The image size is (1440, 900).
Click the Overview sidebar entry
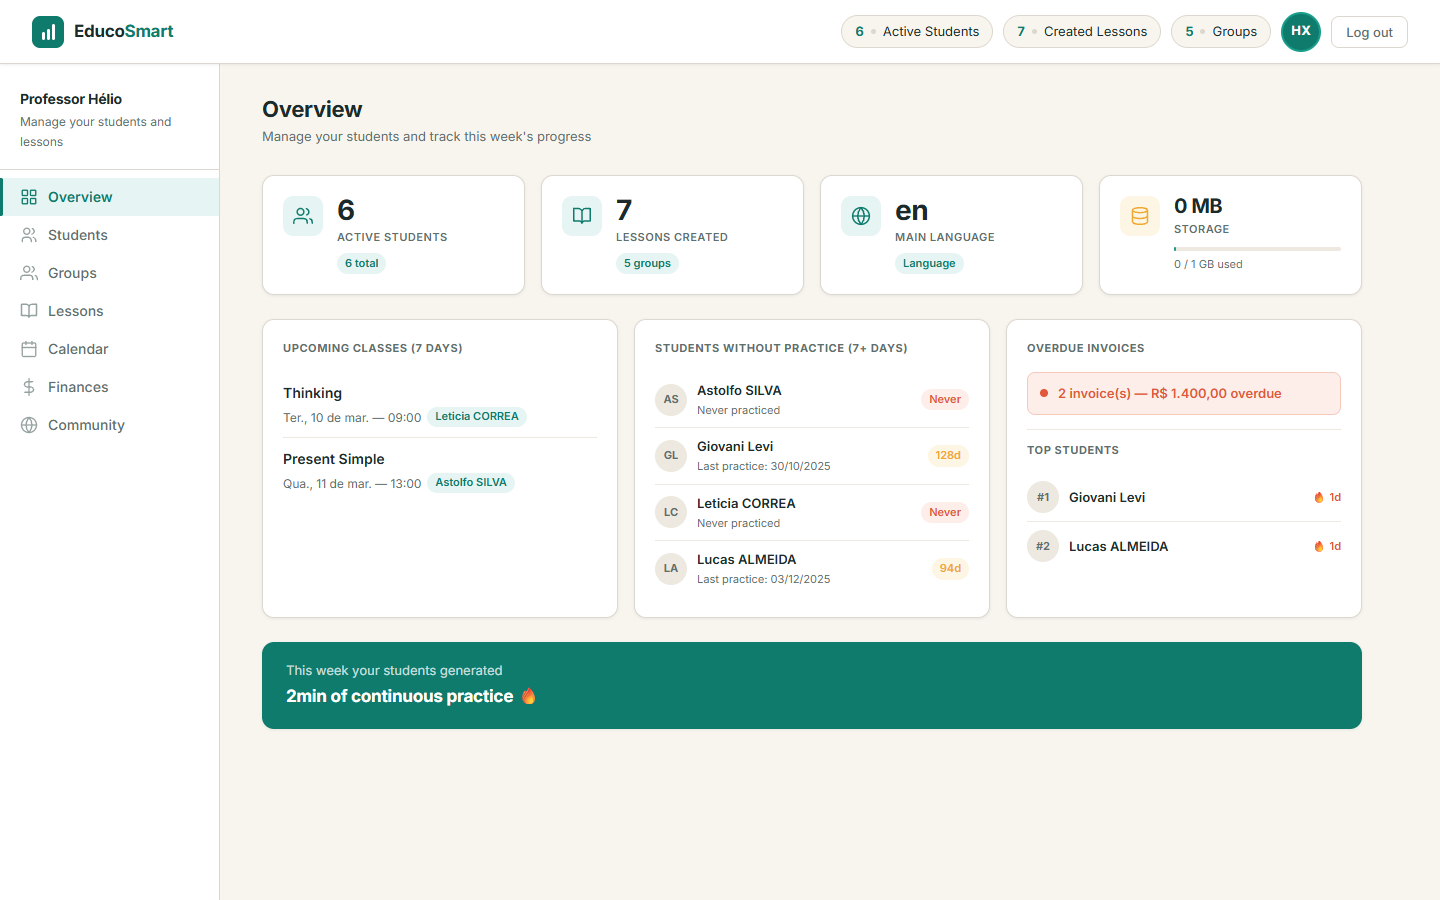80,196
